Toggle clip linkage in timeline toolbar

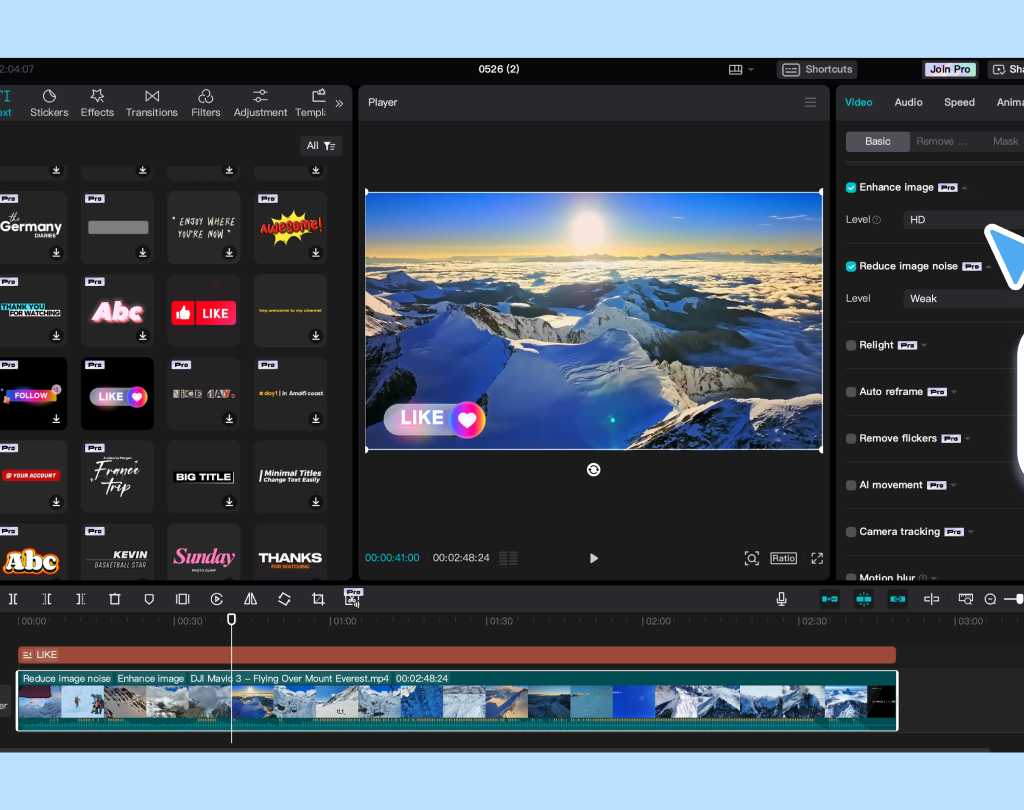898,599
